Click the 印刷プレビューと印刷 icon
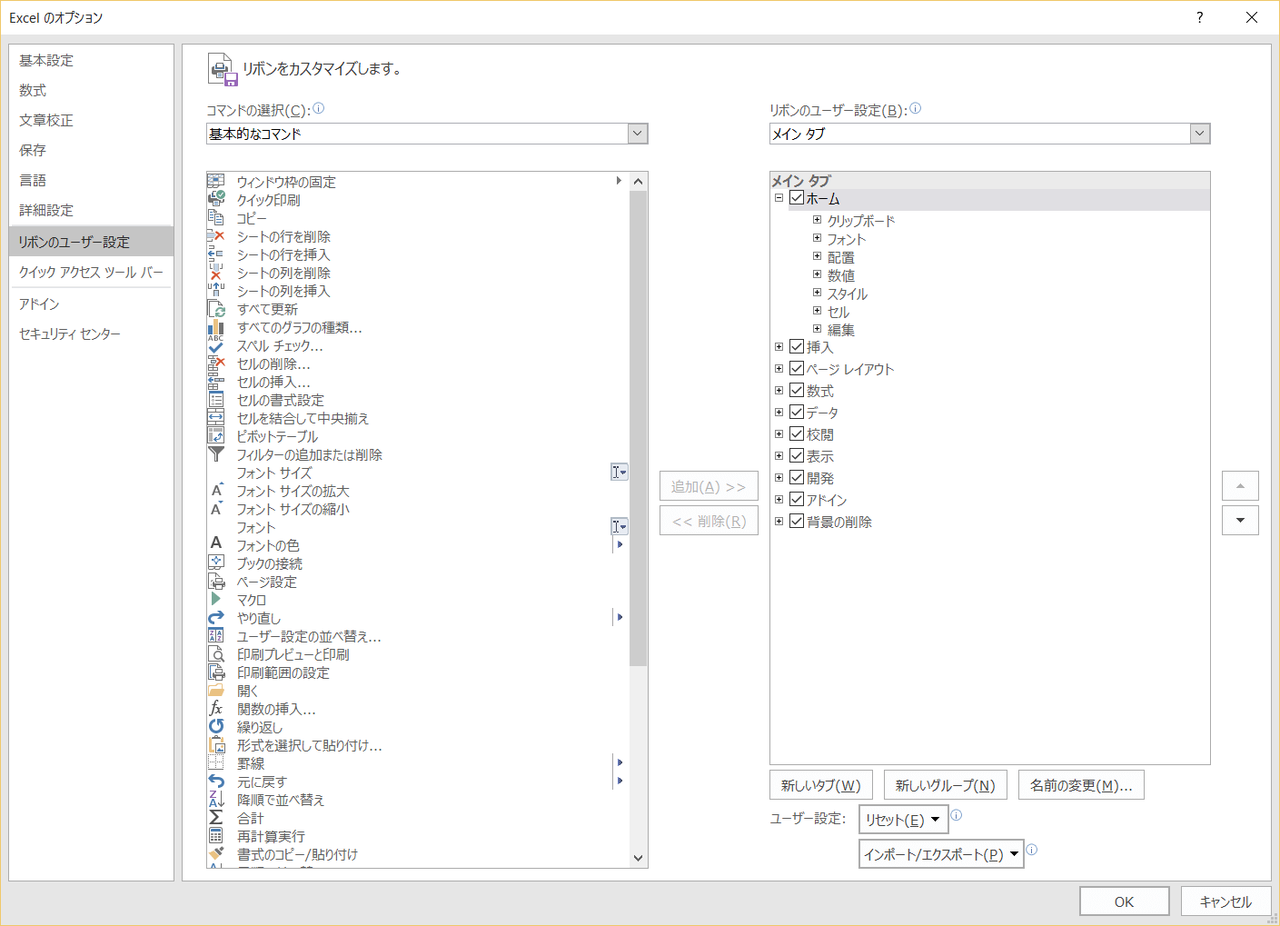Viewport: 1280px width, 926px height. pyautogui.click(x=216, y=654)
